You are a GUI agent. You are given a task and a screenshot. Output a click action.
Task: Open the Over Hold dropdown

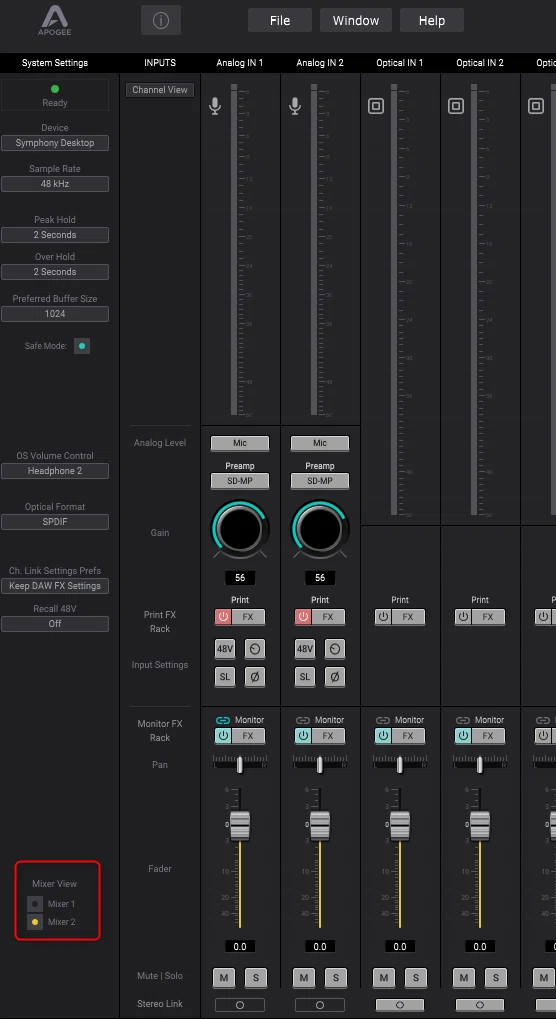click(55, 272)
